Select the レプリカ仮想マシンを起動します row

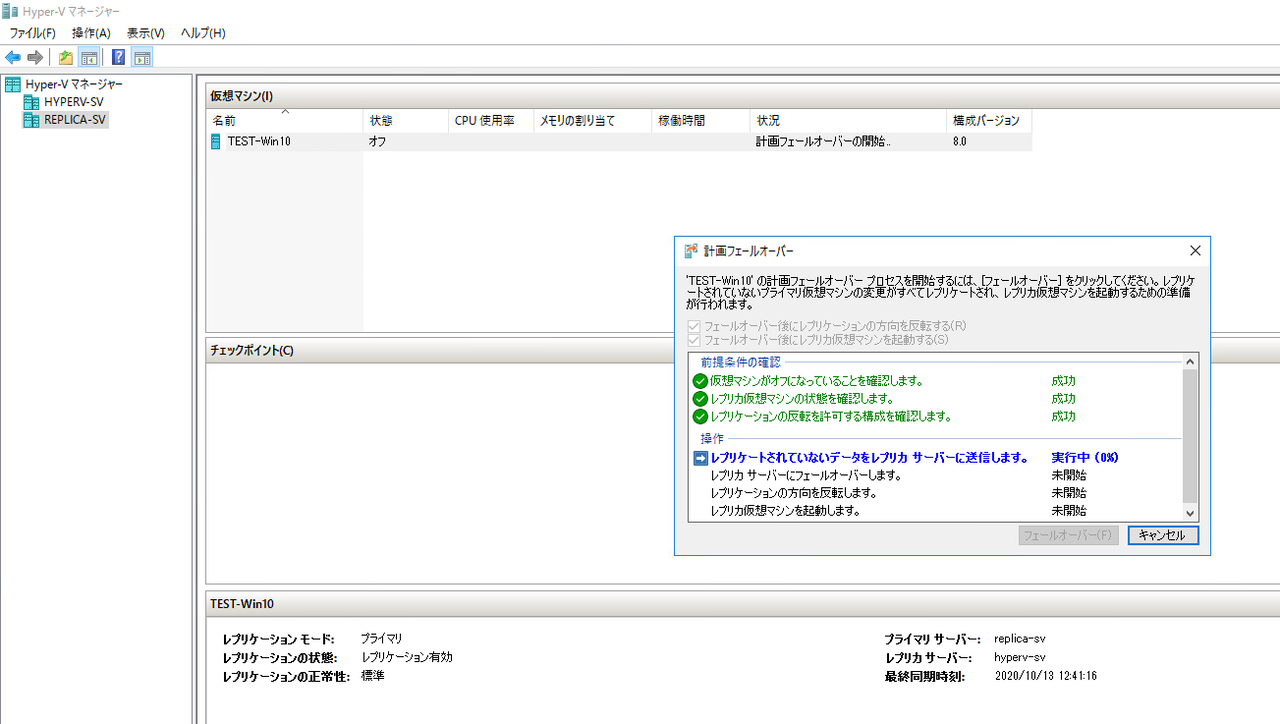[x=936, y=511]
